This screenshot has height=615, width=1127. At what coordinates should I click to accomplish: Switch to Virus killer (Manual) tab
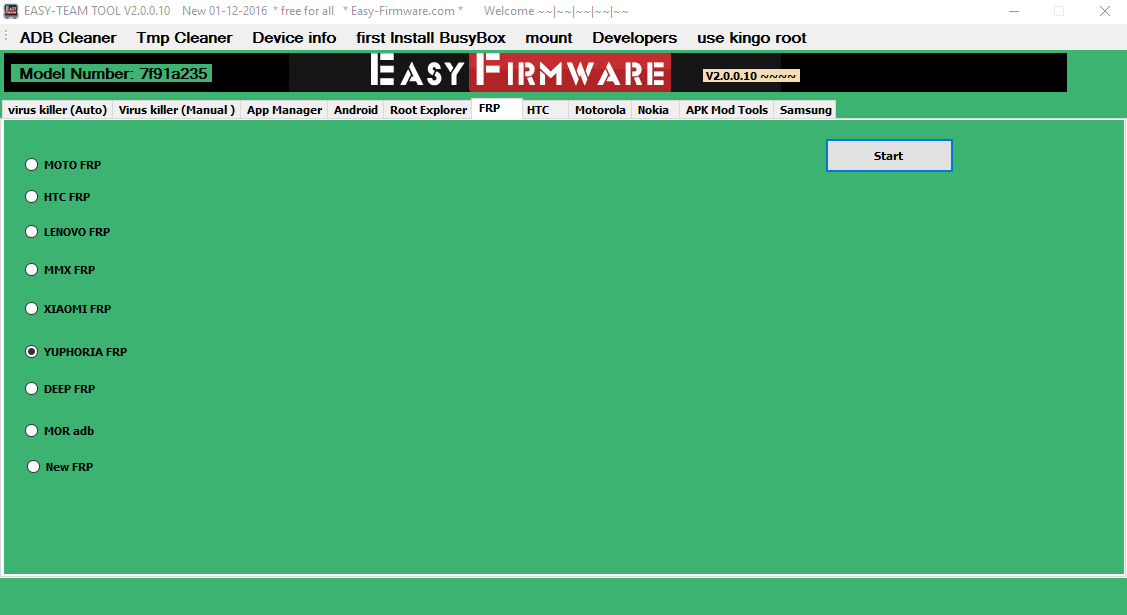click(177, 109)
